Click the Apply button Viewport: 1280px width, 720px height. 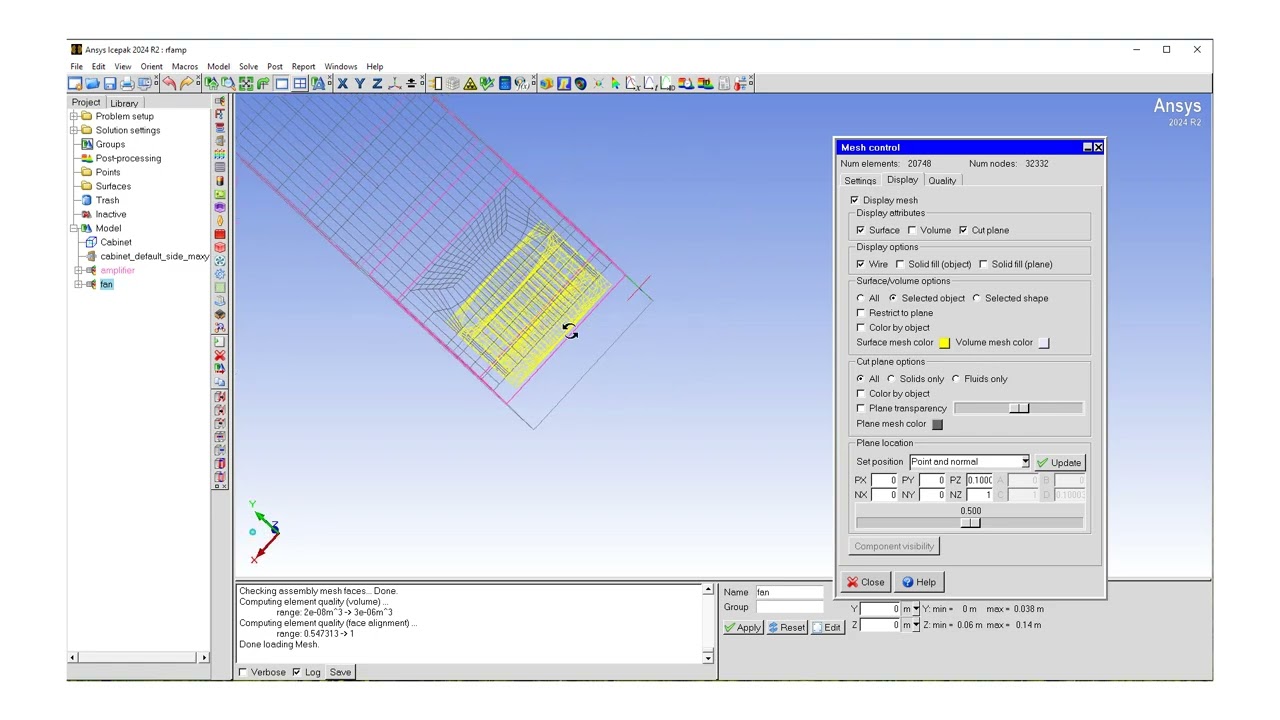point(742,628)
